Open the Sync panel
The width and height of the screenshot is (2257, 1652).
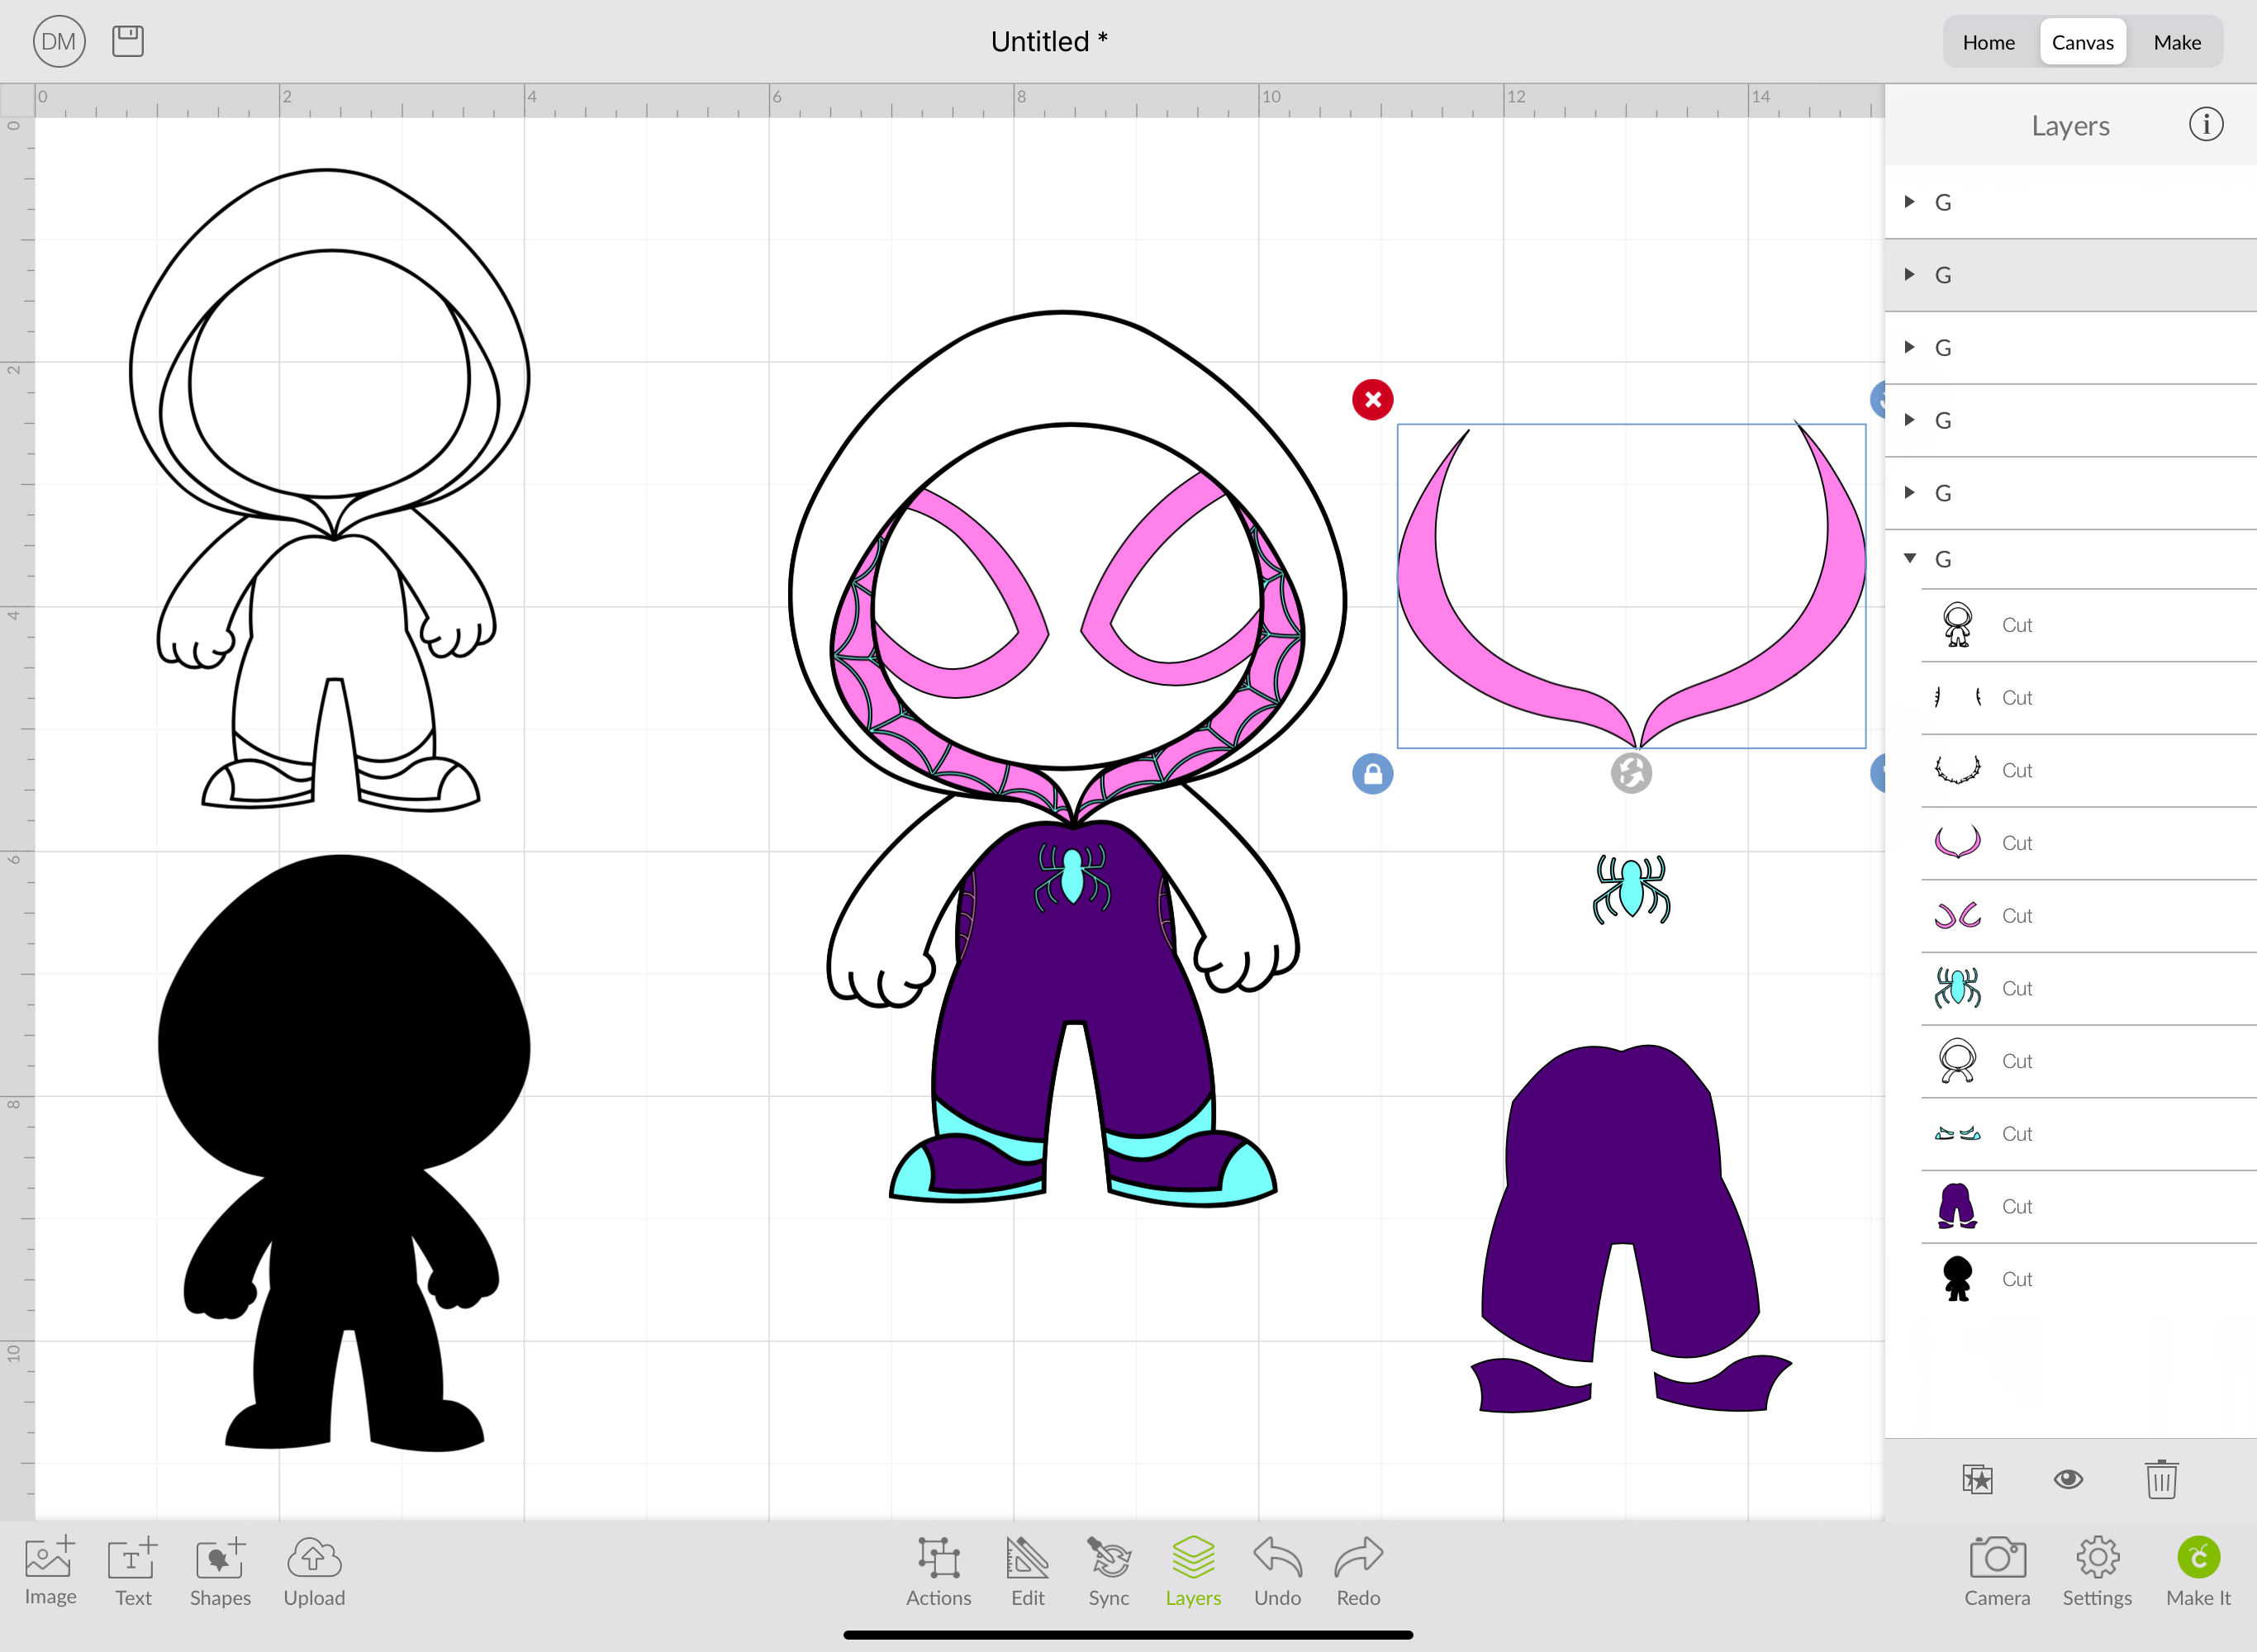pos(1108,1571)
